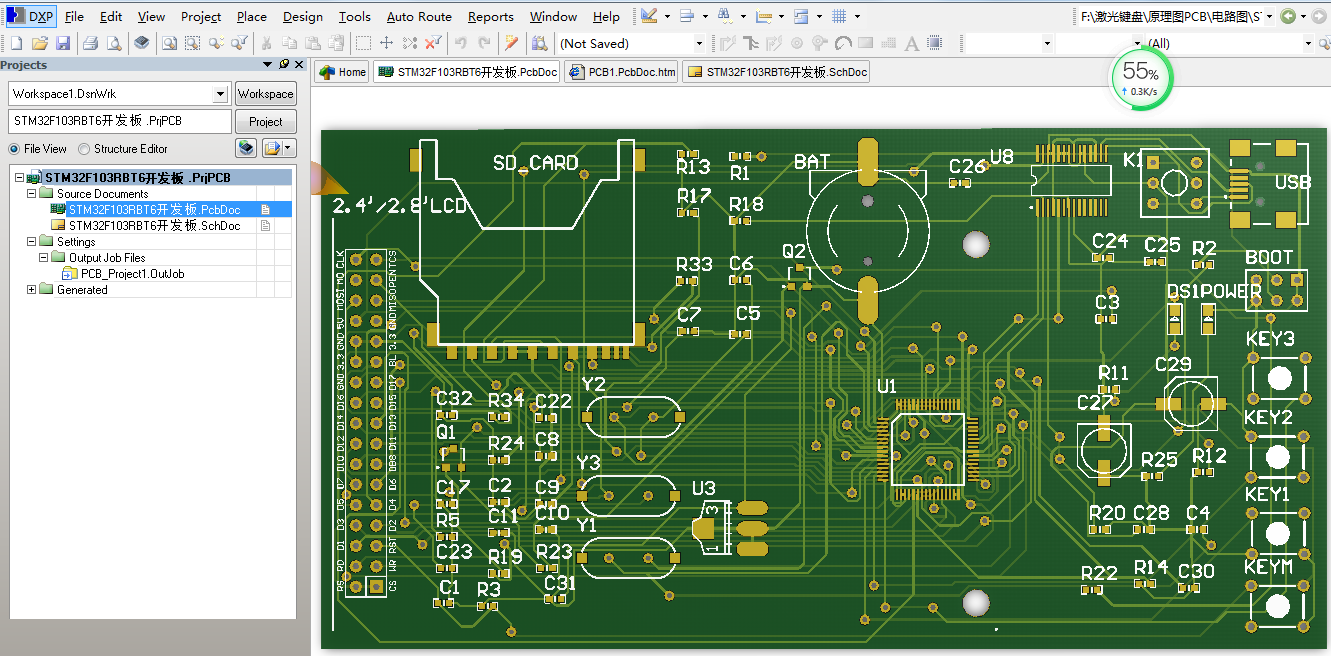Open the (Not Saved) view configuration dropdown
The height and width of the screenshot is (656, 1331).
(x=699, y=43)
